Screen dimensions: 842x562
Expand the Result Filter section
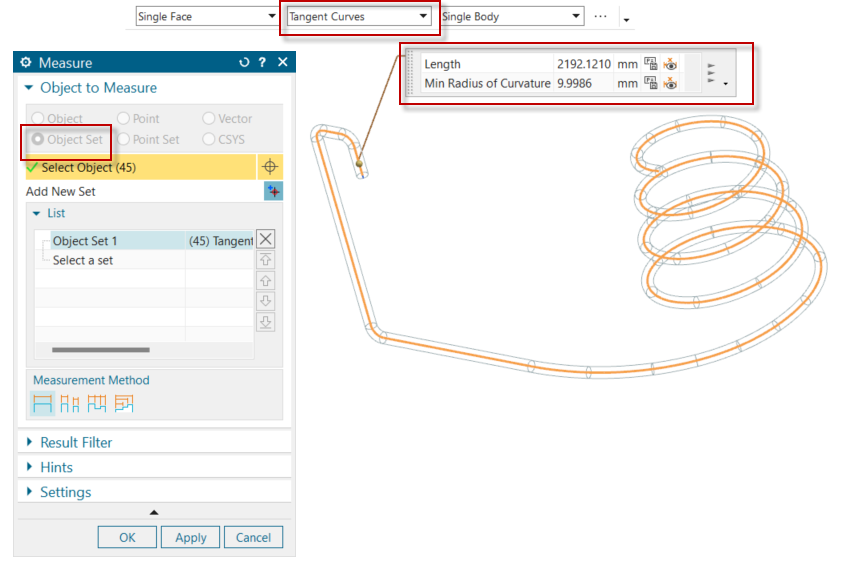pyautogui.click(x=76, y=442)
